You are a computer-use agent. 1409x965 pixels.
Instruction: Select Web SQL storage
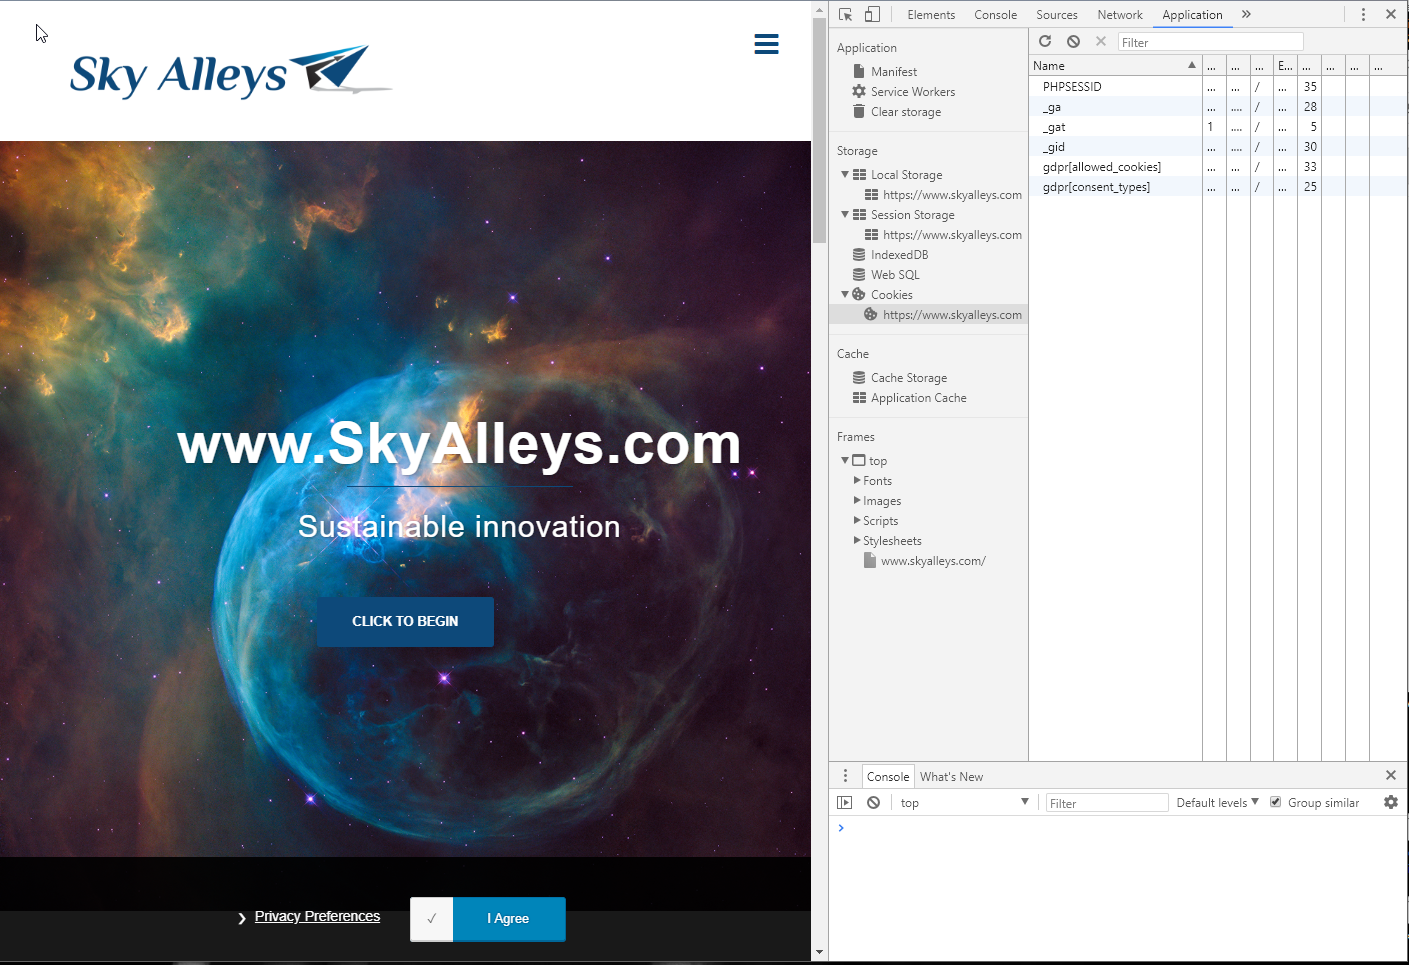(x=895, y=274)
